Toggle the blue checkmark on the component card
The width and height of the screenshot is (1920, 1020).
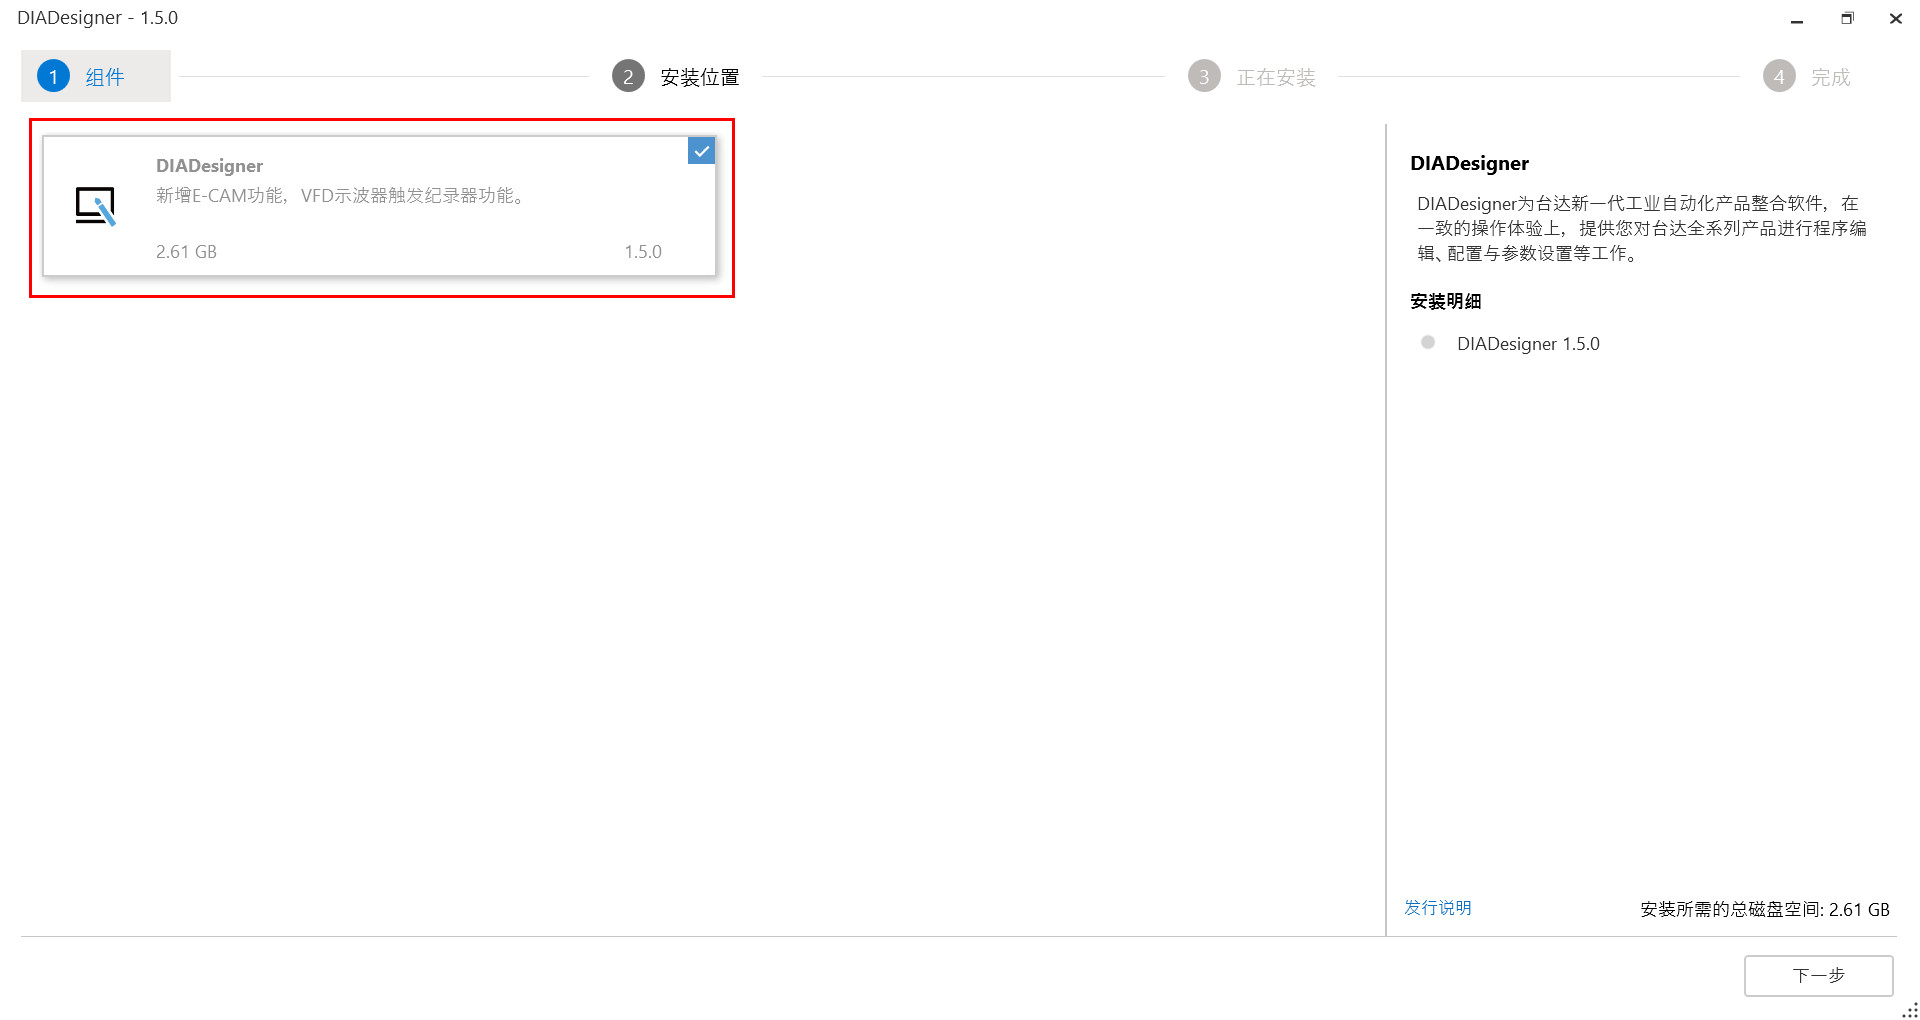701,151
